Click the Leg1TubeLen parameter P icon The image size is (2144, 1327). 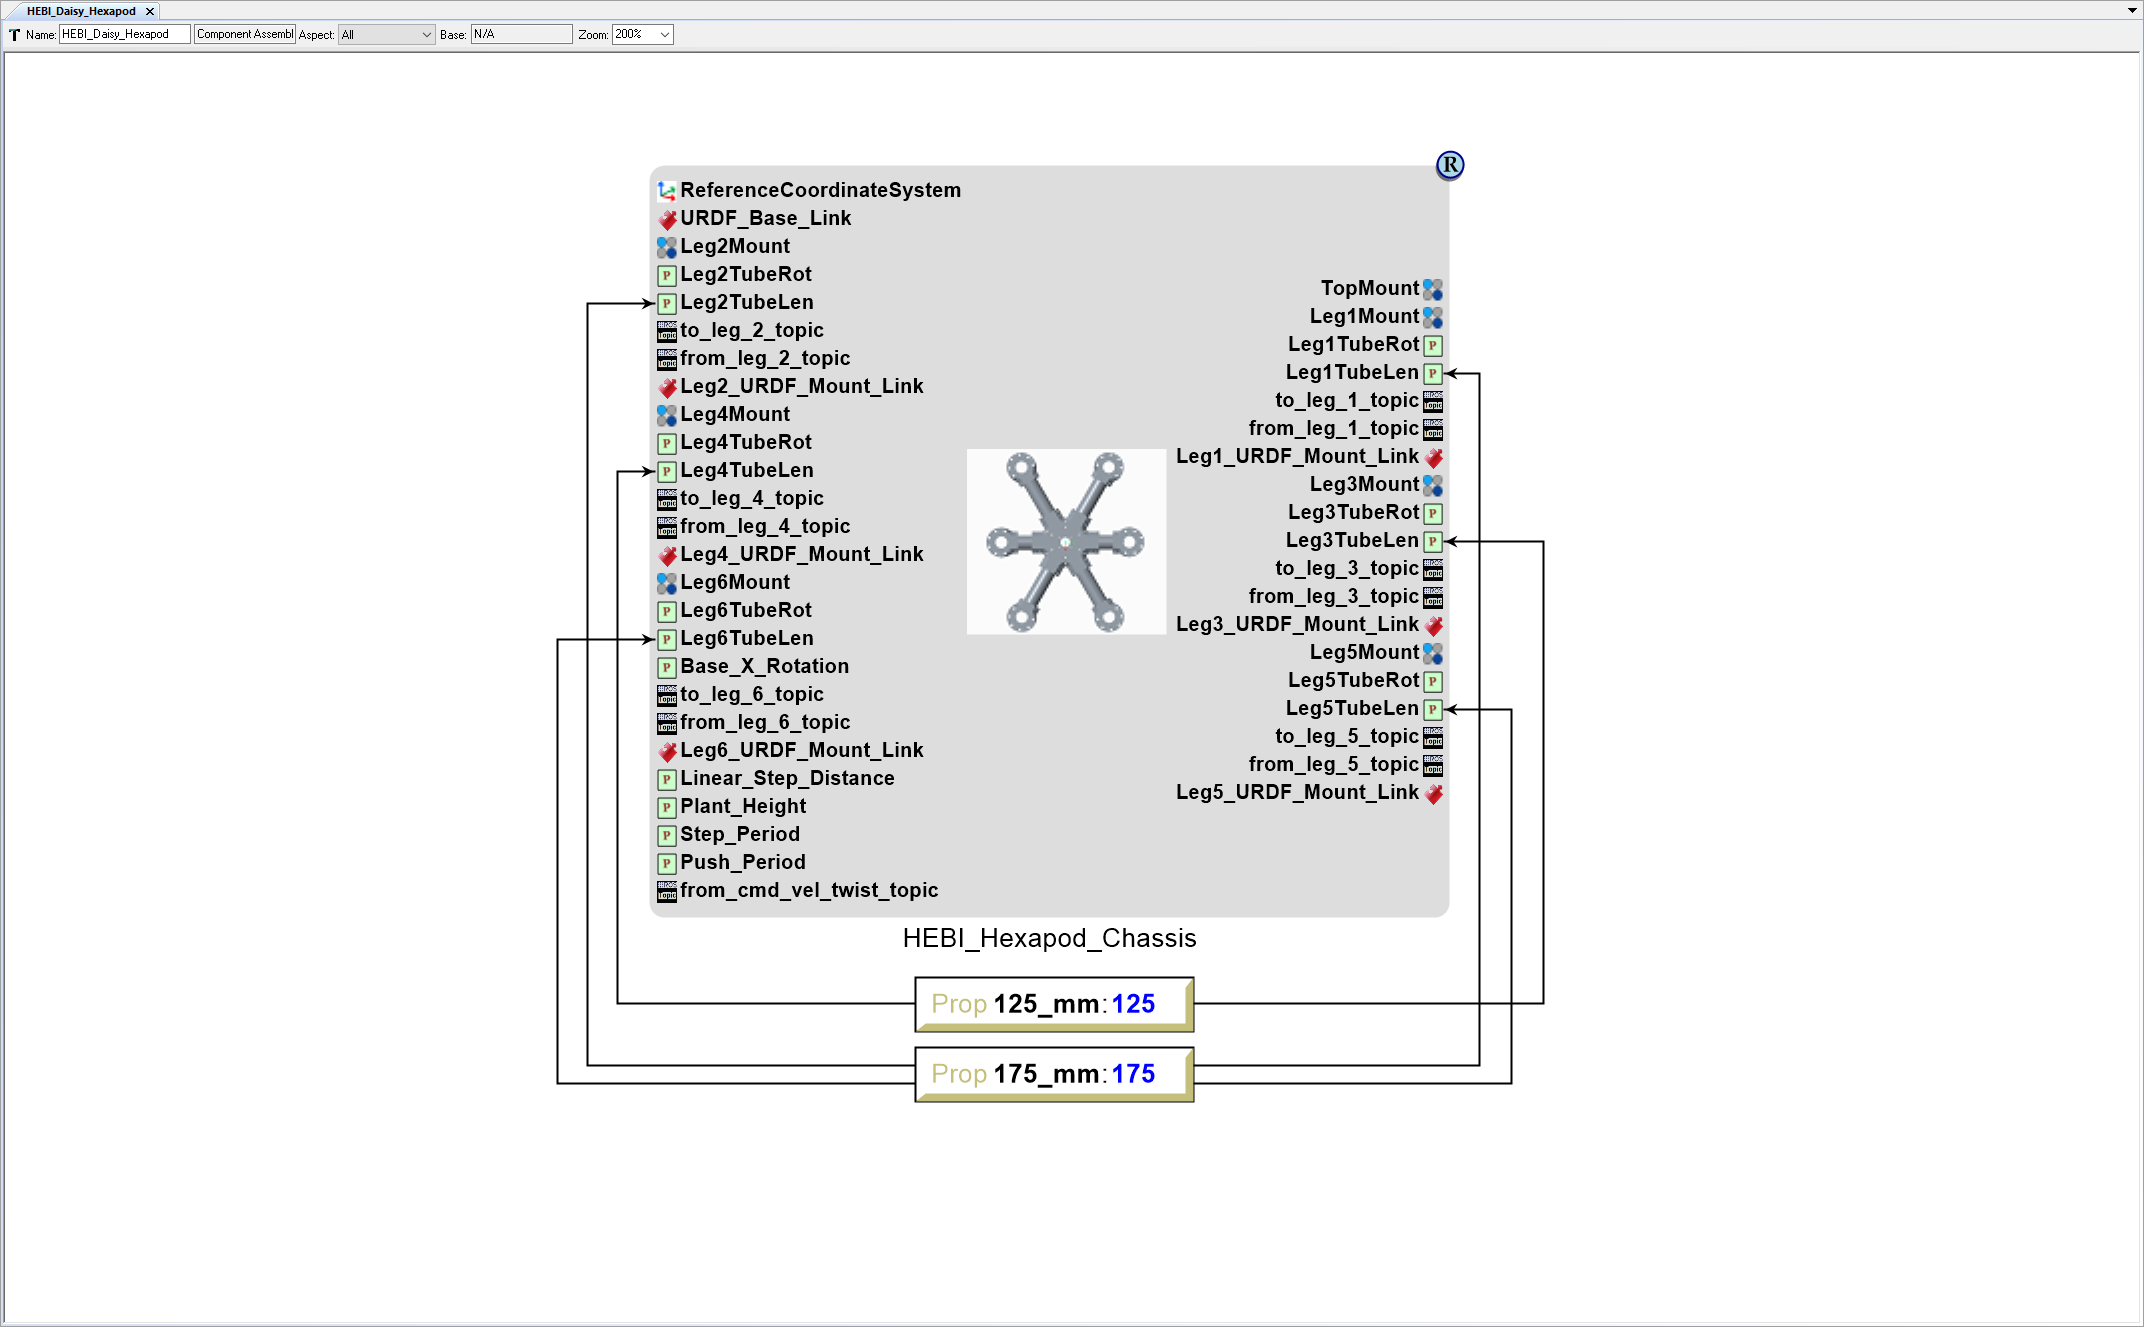(x=1433, y=373)
